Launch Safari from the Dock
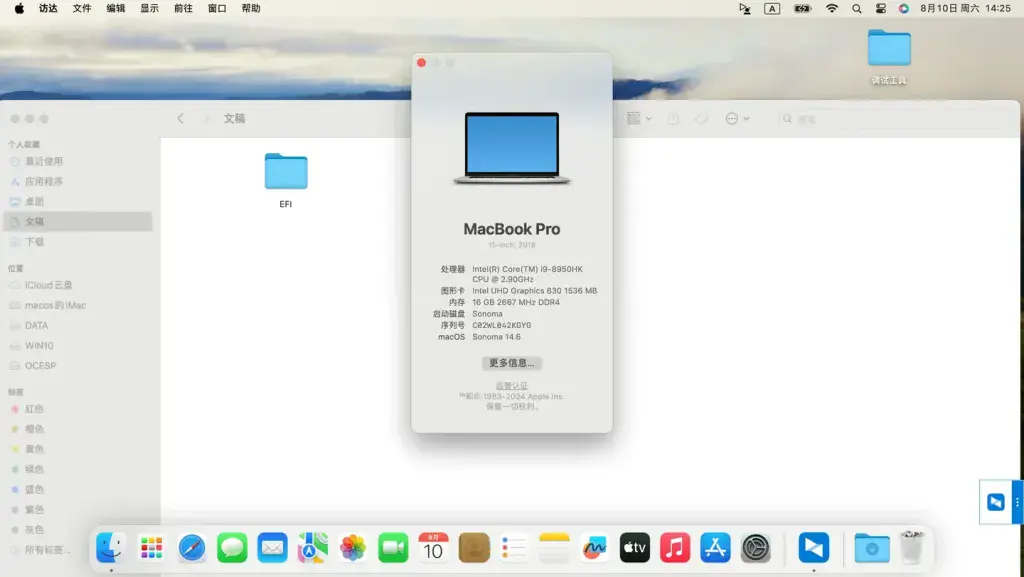The width and height of the screenshot is (1024, 577). (x=192, y=547)
